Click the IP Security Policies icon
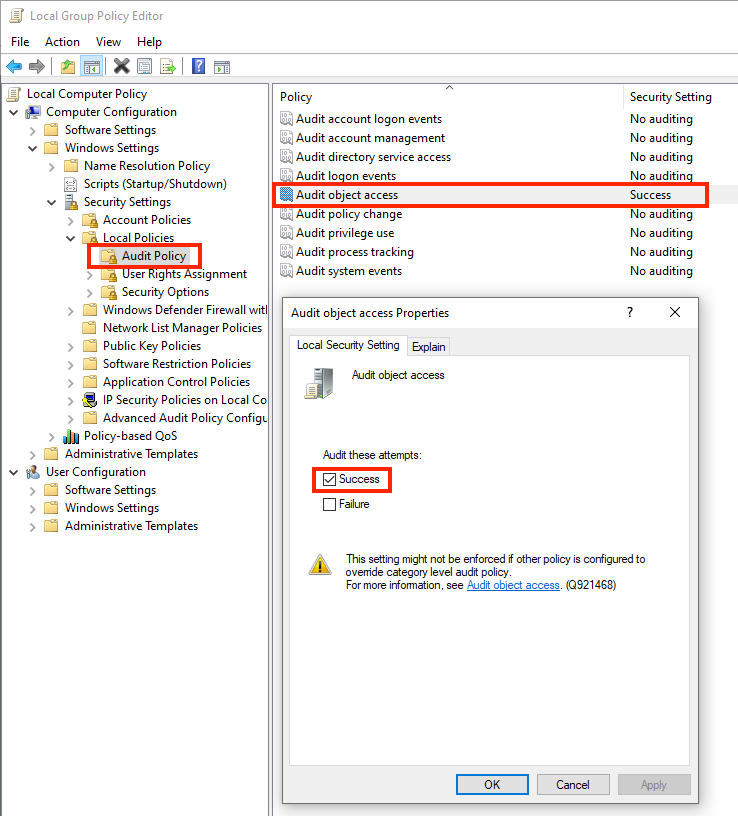The height and width of the screenshot is (816, 738). (x=90, y=400)
